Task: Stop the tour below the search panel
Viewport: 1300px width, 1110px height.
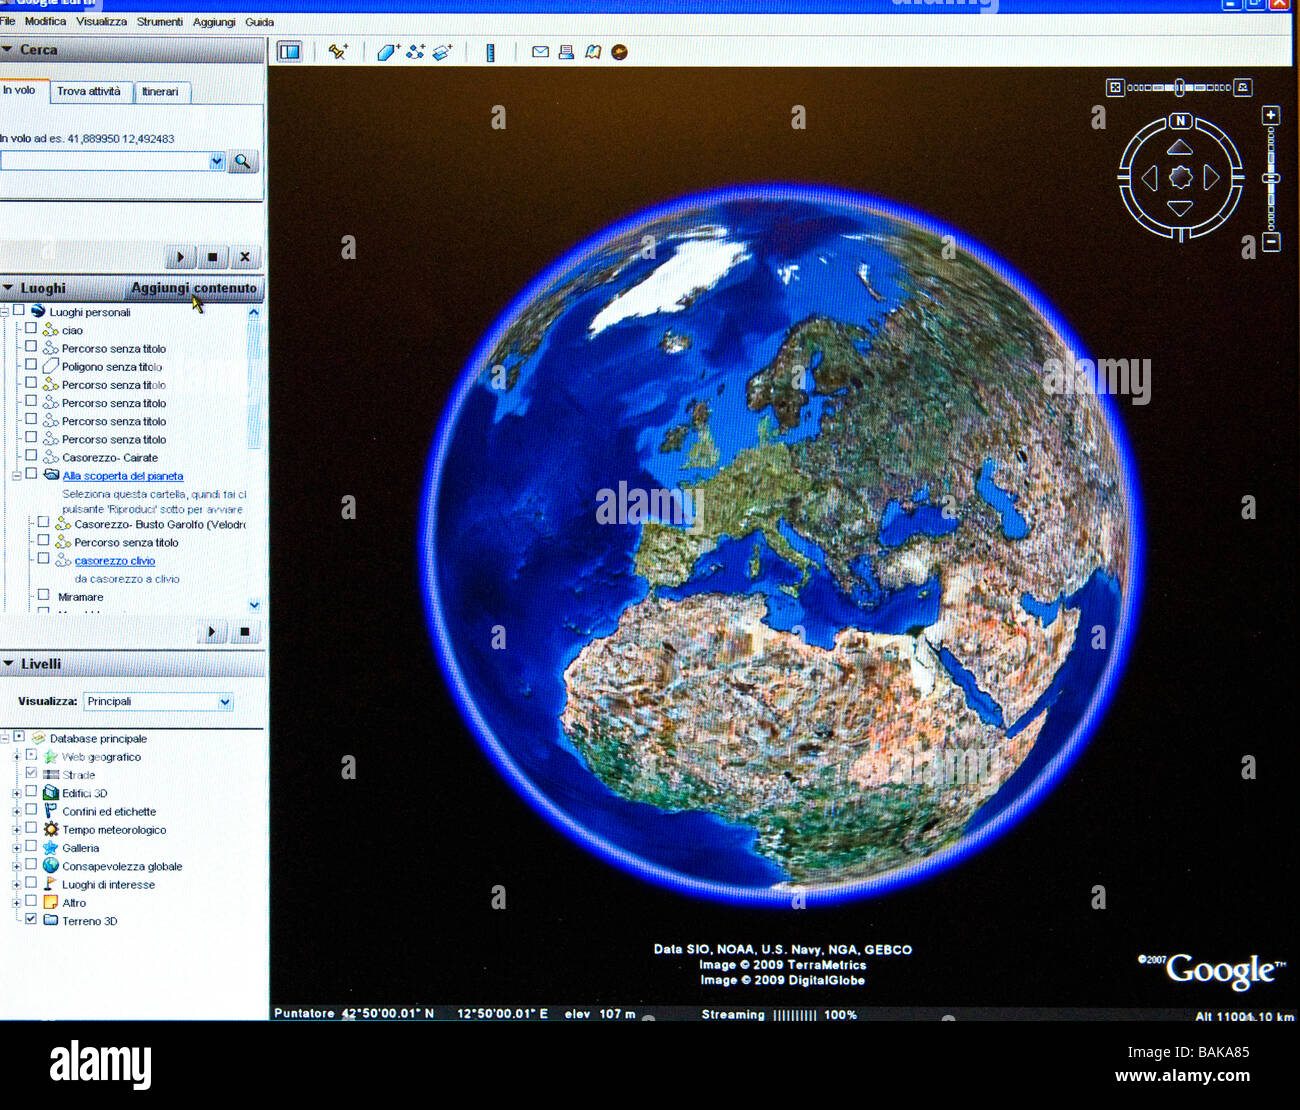Action: coord(212,257)
